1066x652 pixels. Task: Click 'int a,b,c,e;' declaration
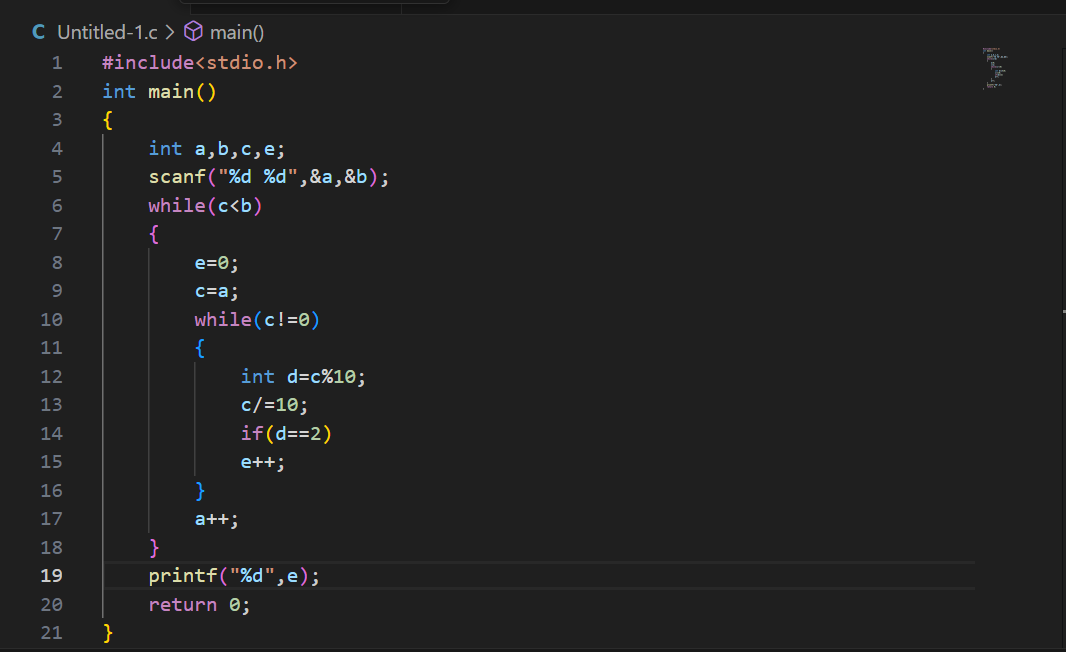217,149
